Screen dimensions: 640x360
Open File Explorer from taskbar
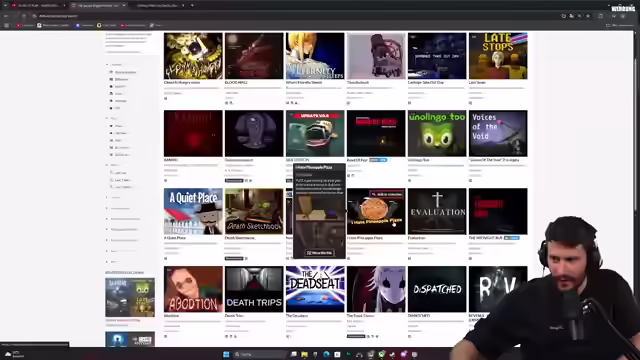tap(304, 354)
